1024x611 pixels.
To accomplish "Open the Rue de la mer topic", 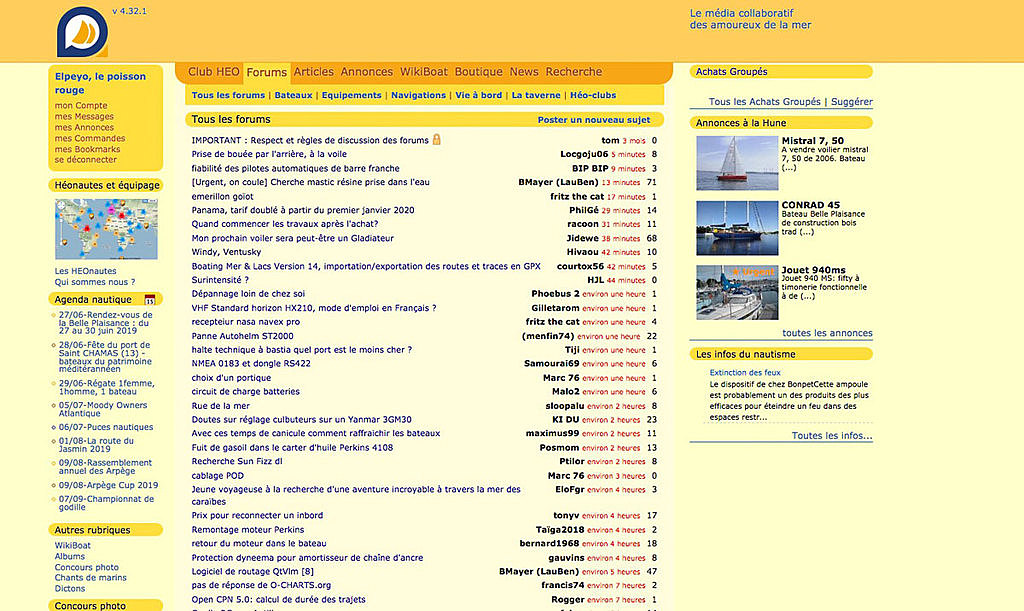I will 221,406.
